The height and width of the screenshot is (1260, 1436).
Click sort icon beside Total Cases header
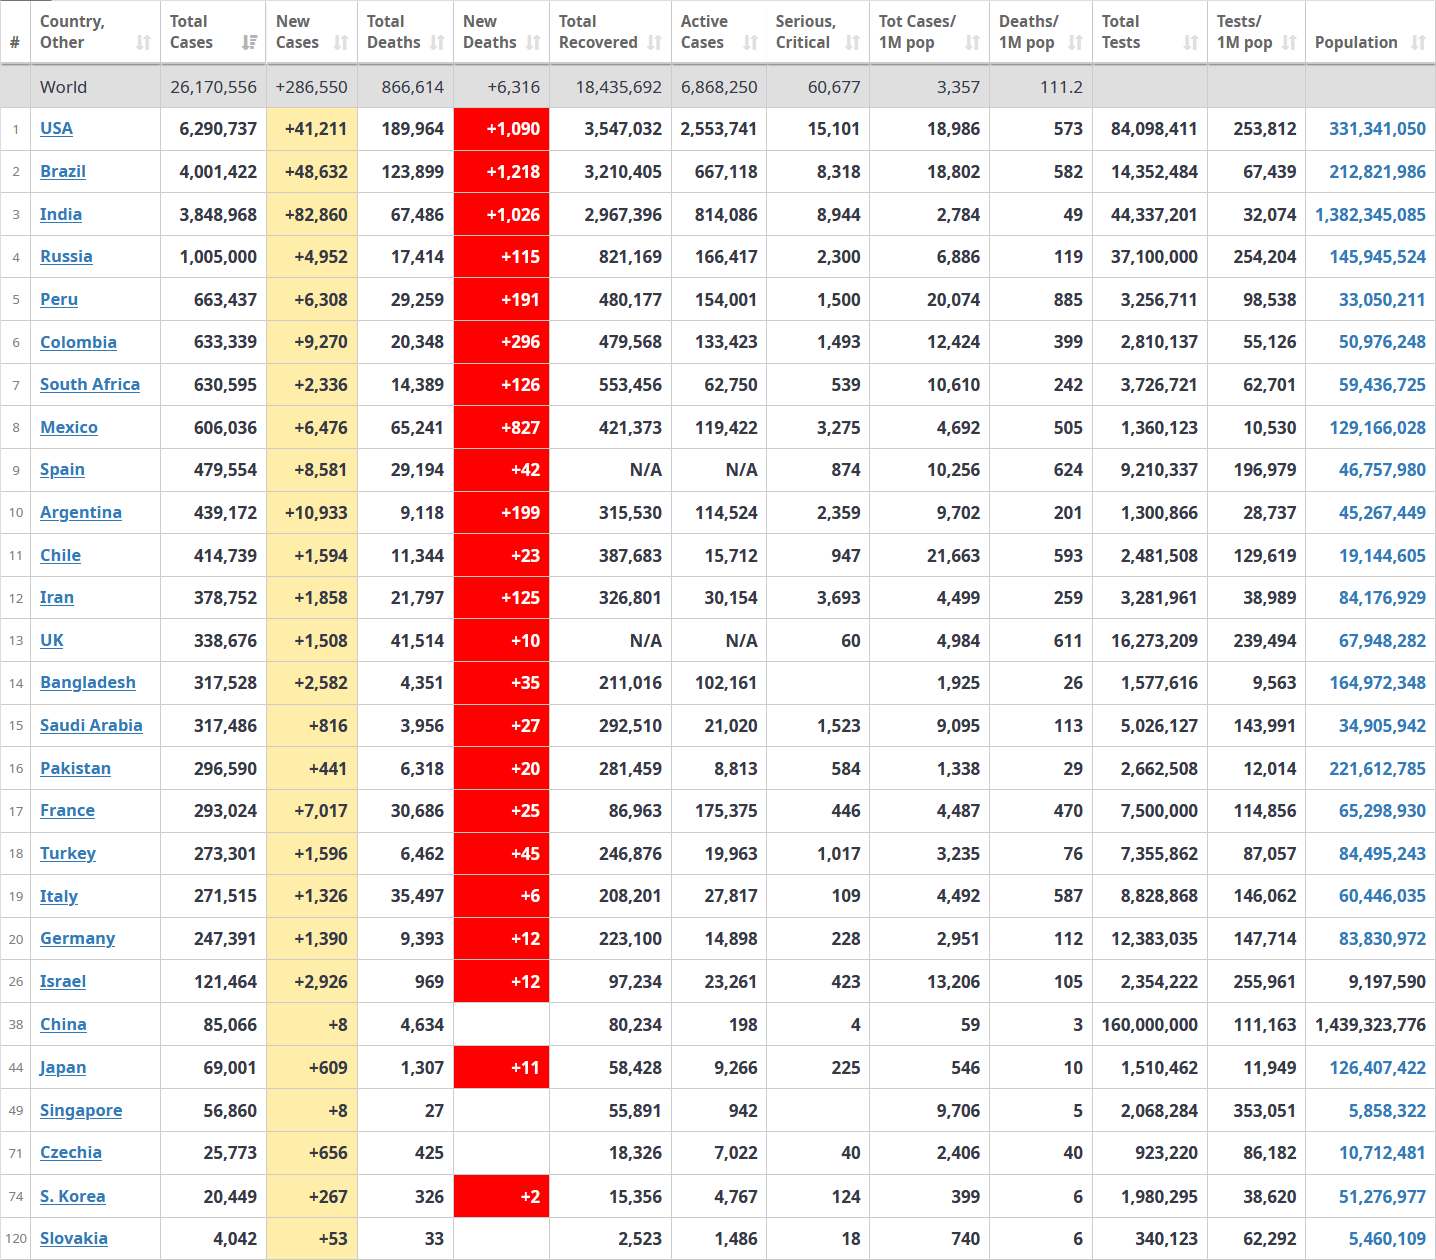click(249, 43)
